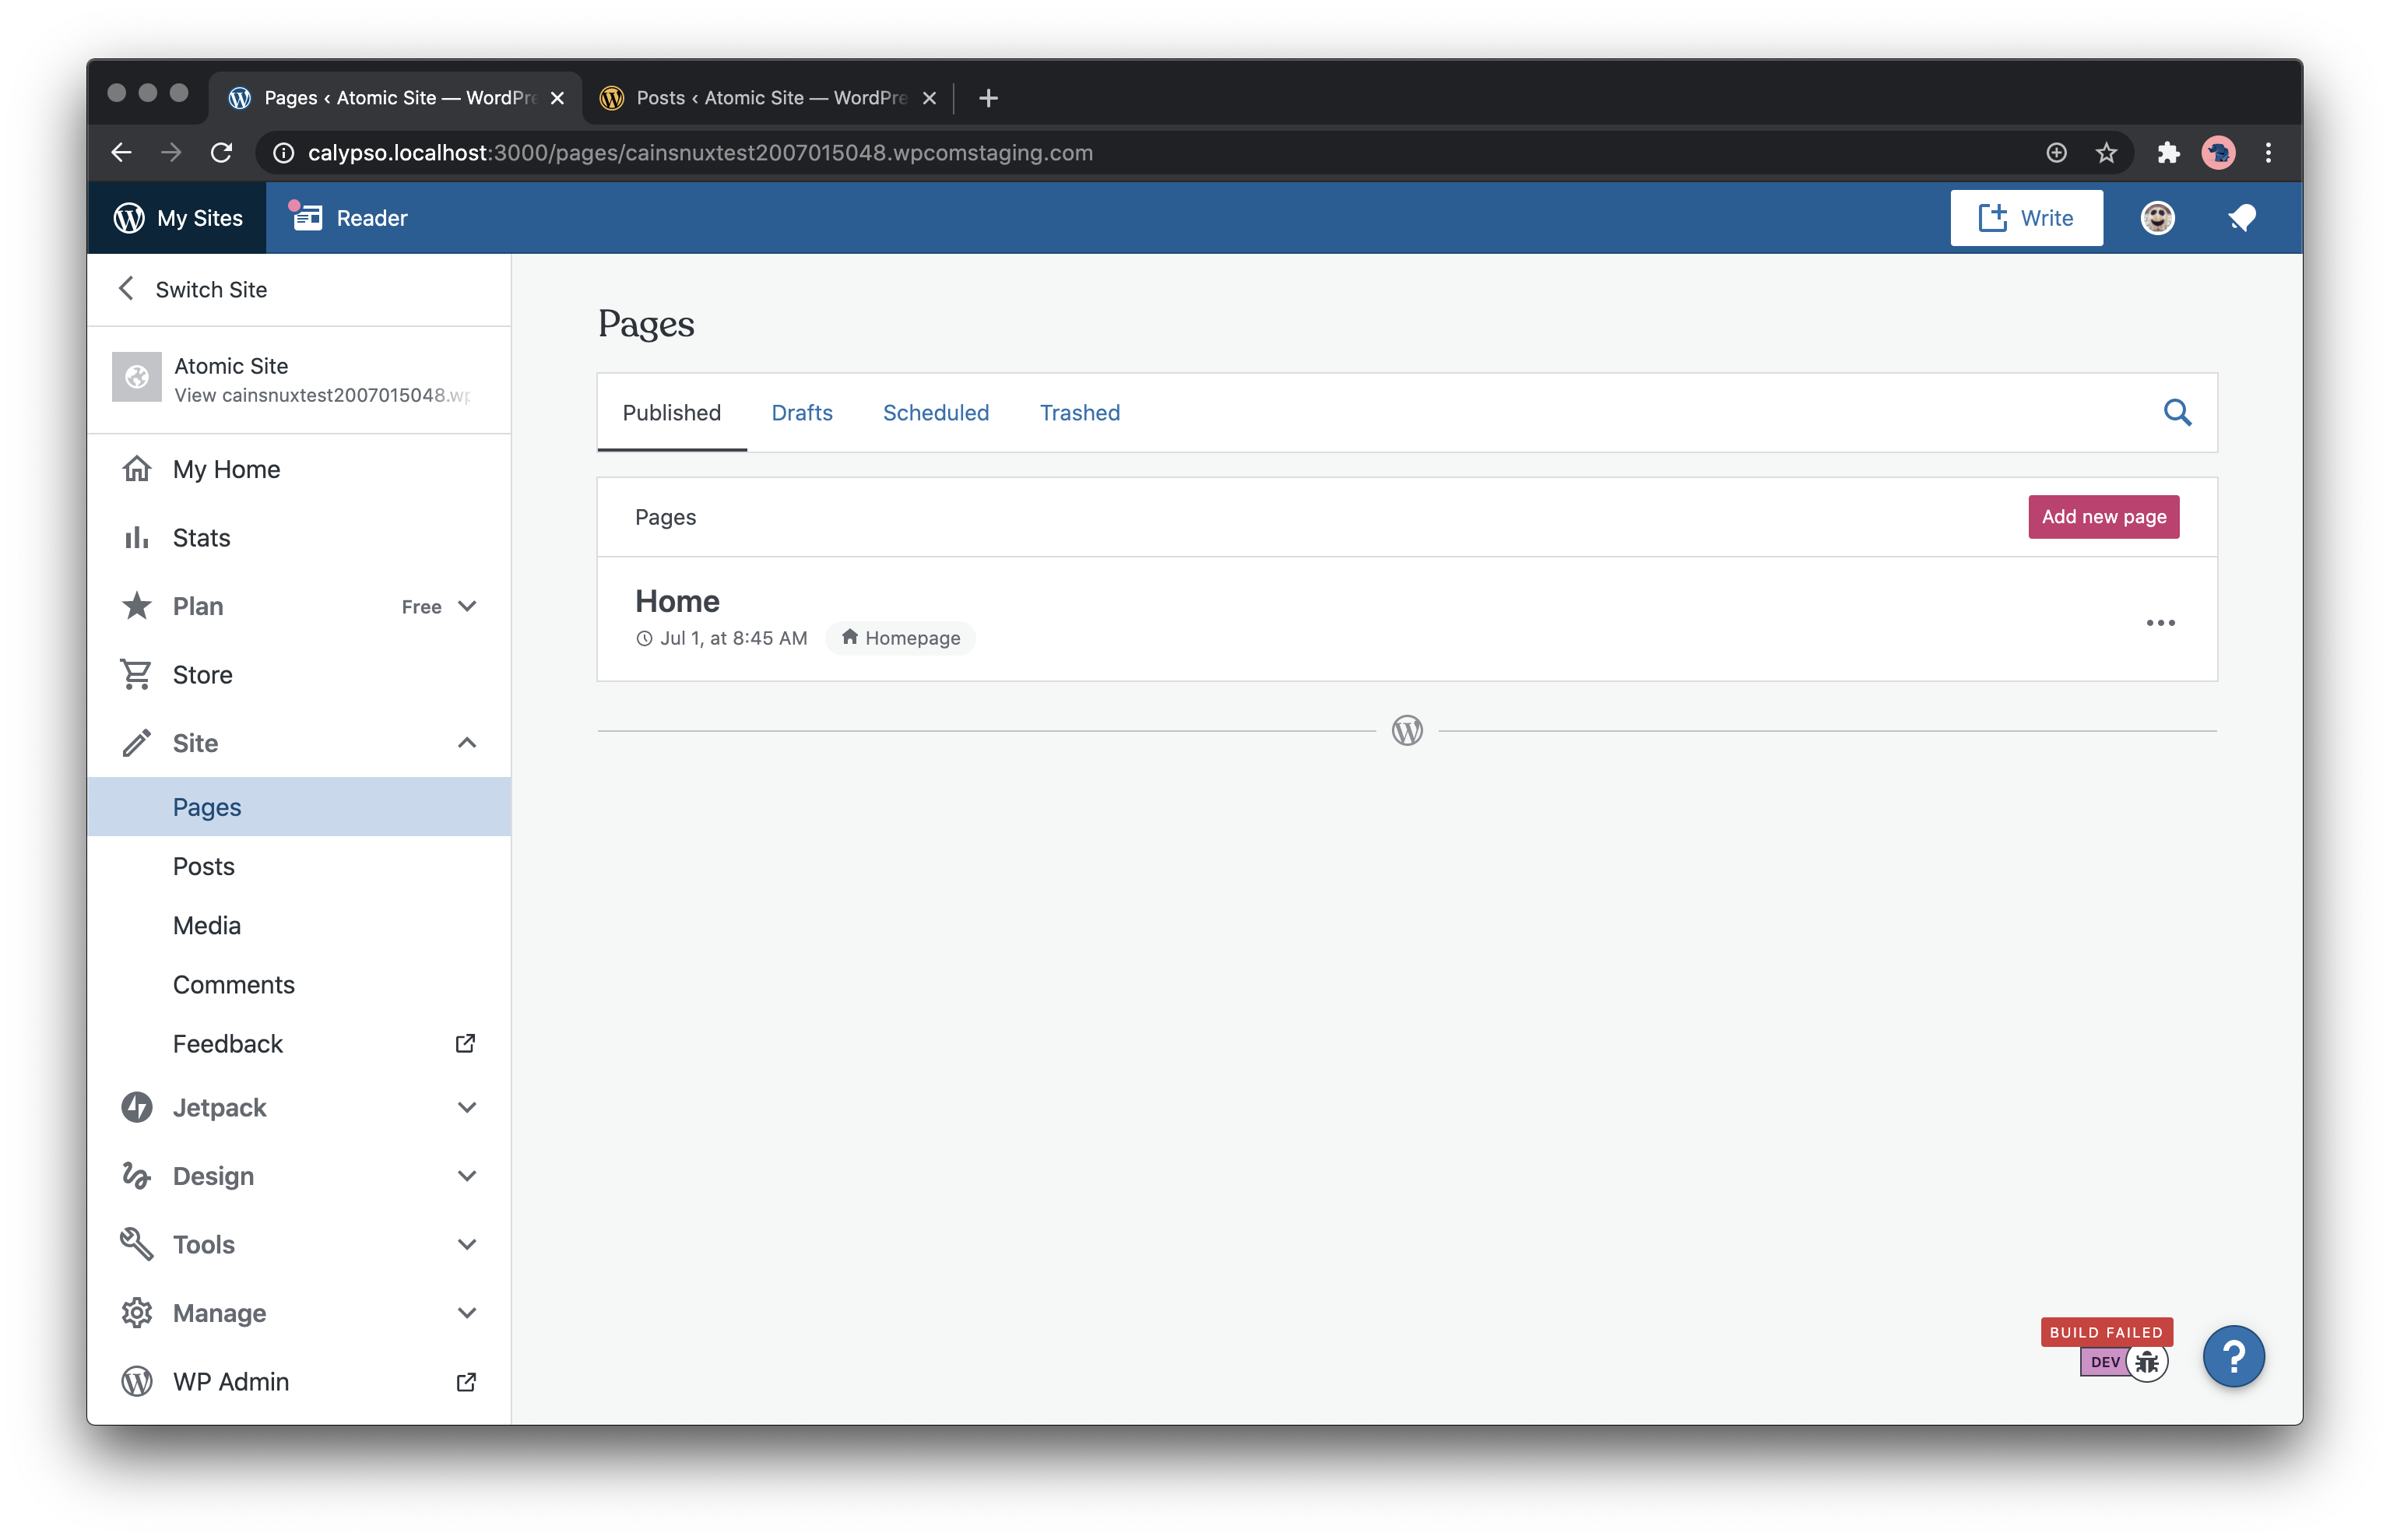Open the help question mark bubble
Screen dimensions: 2390x1540
click(2233, 1356)
